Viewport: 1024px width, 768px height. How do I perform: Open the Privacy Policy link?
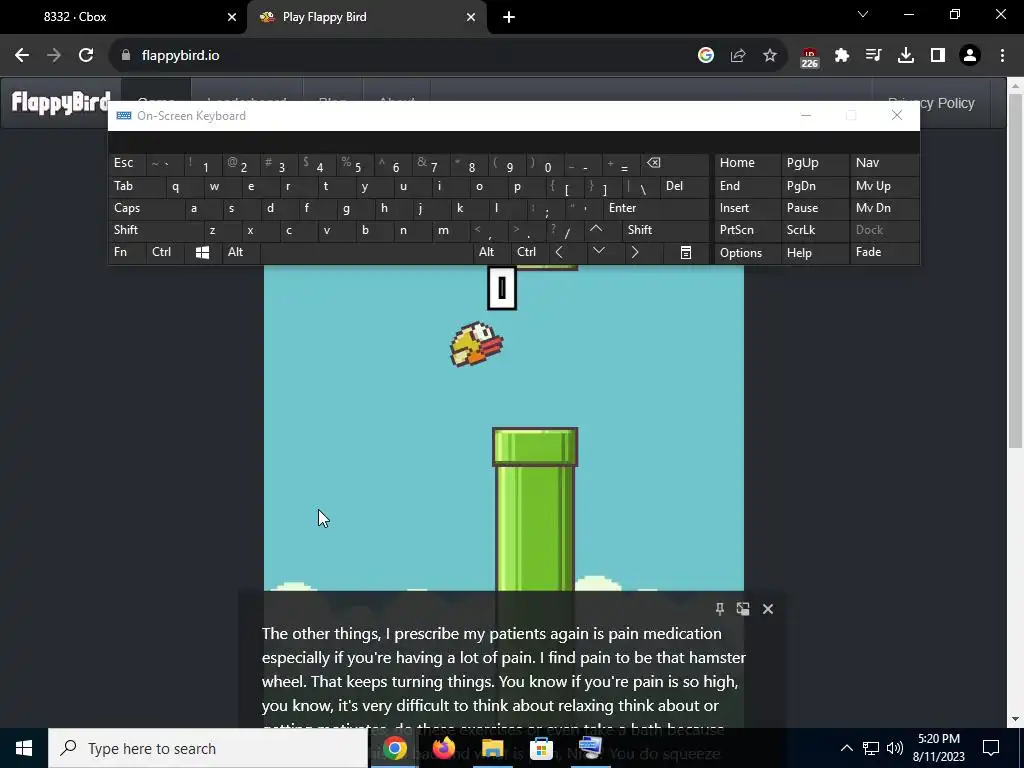pos(931,103)
